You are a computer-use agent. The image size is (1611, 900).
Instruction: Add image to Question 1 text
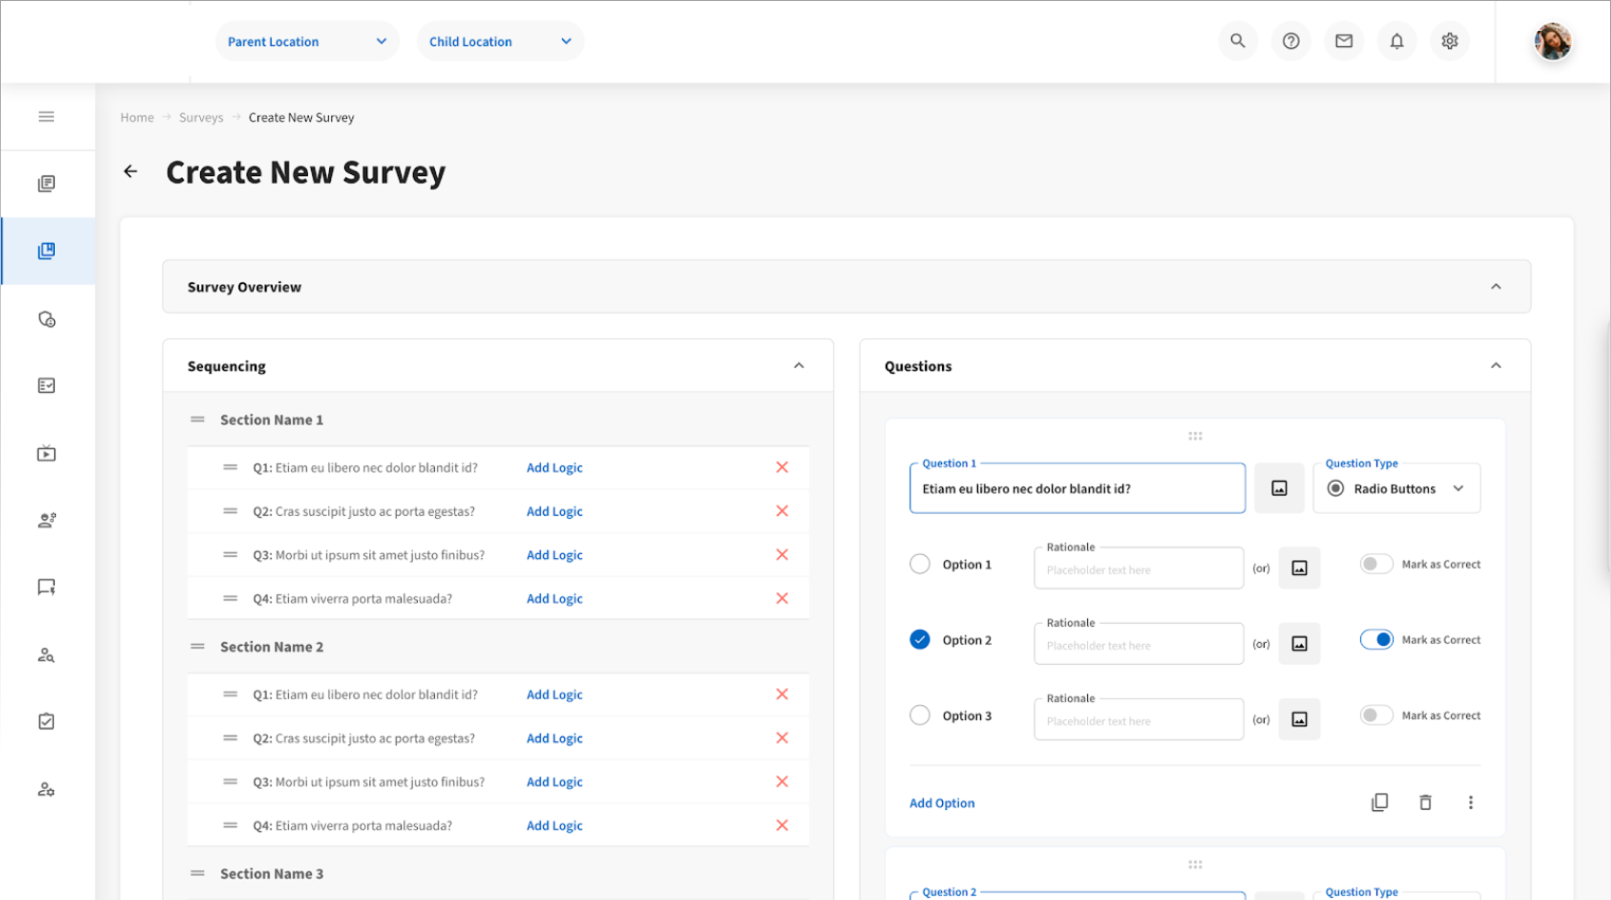tap(1279, 488)
